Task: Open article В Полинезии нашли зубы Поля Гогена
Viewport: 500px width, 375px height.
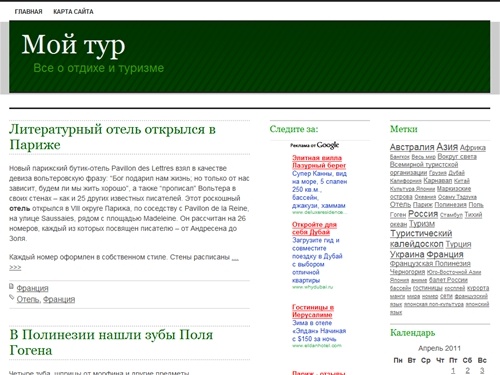Action: point(111,342)
